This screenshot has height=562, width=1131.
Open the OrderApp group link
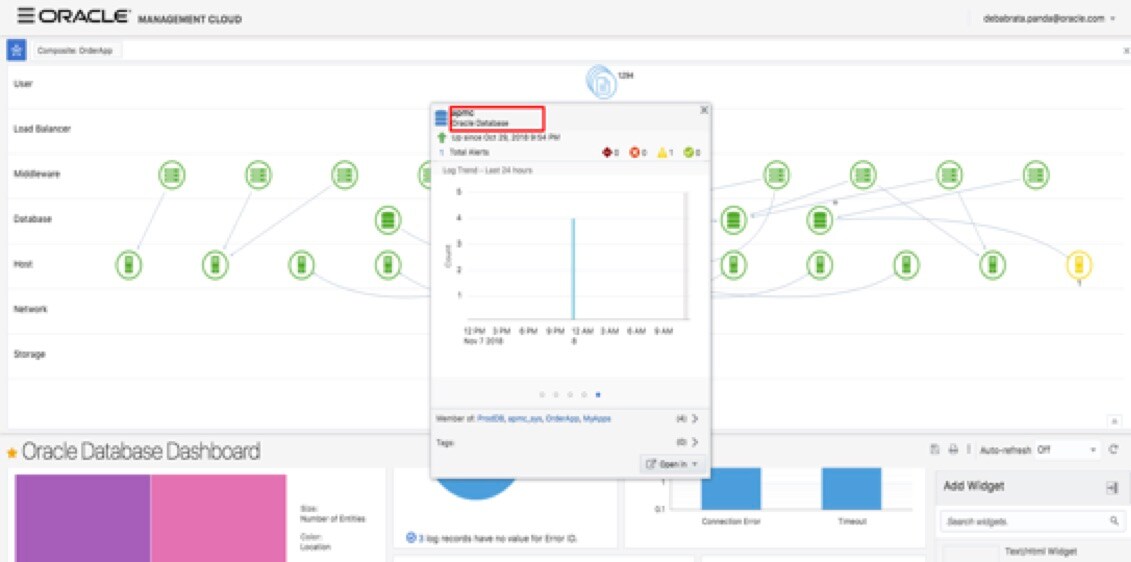pyautogui.click(x=563, y=418)
